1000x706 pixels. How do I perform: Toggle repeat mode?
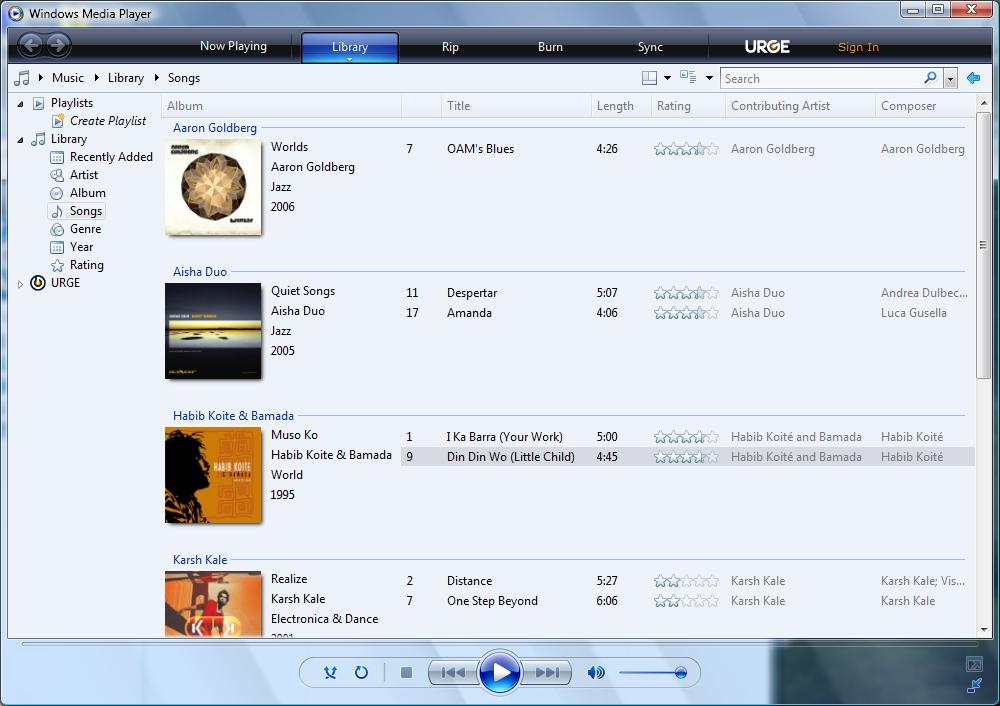point(362,673)
